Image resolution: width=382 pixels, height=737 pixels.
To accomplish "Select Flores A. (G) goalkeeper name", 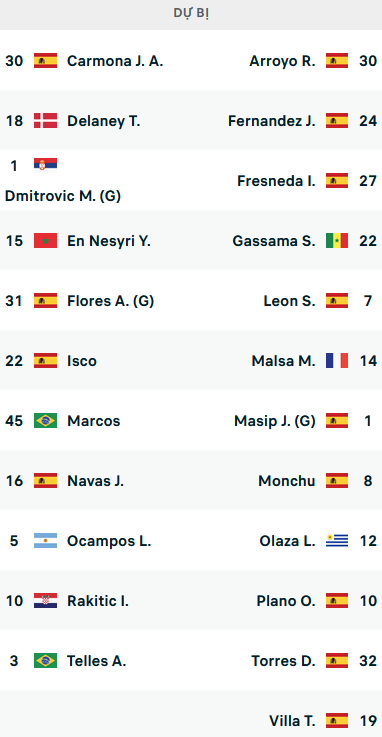I will click(x=110, y=301).
